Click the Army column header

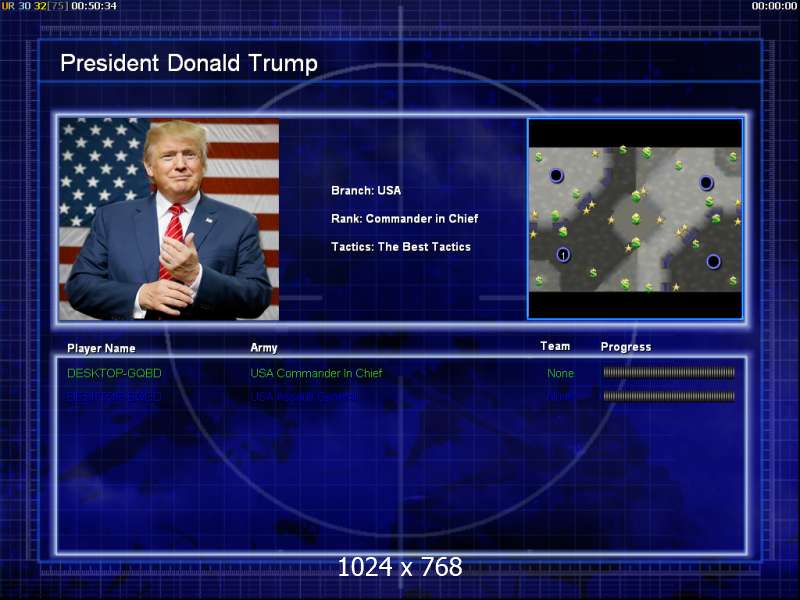pyautogui.click(x=264, y=348)
